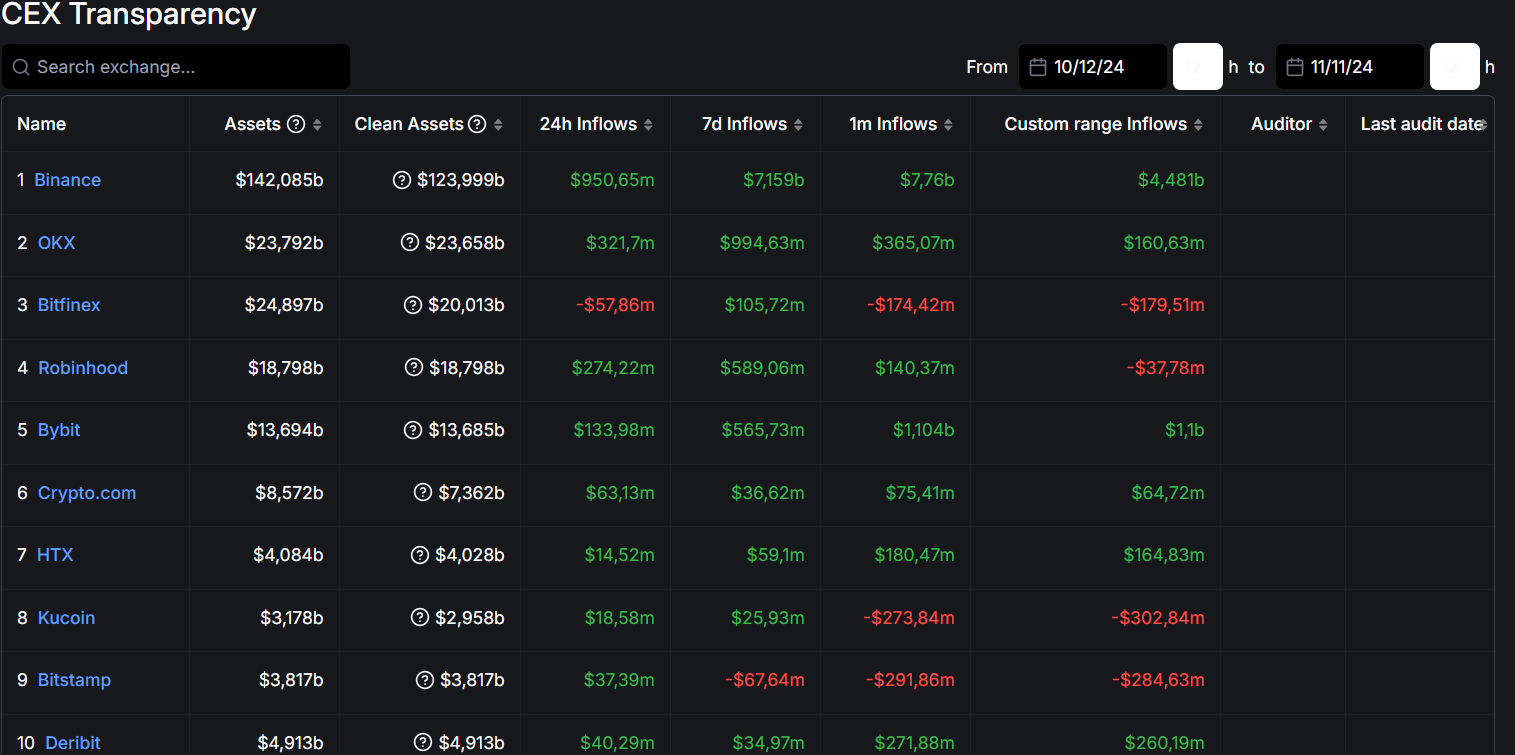Sort by the Auditor column
The height and width of the screenshot is (755, 1515).
pyautogui.click(x=1323, y=125)
